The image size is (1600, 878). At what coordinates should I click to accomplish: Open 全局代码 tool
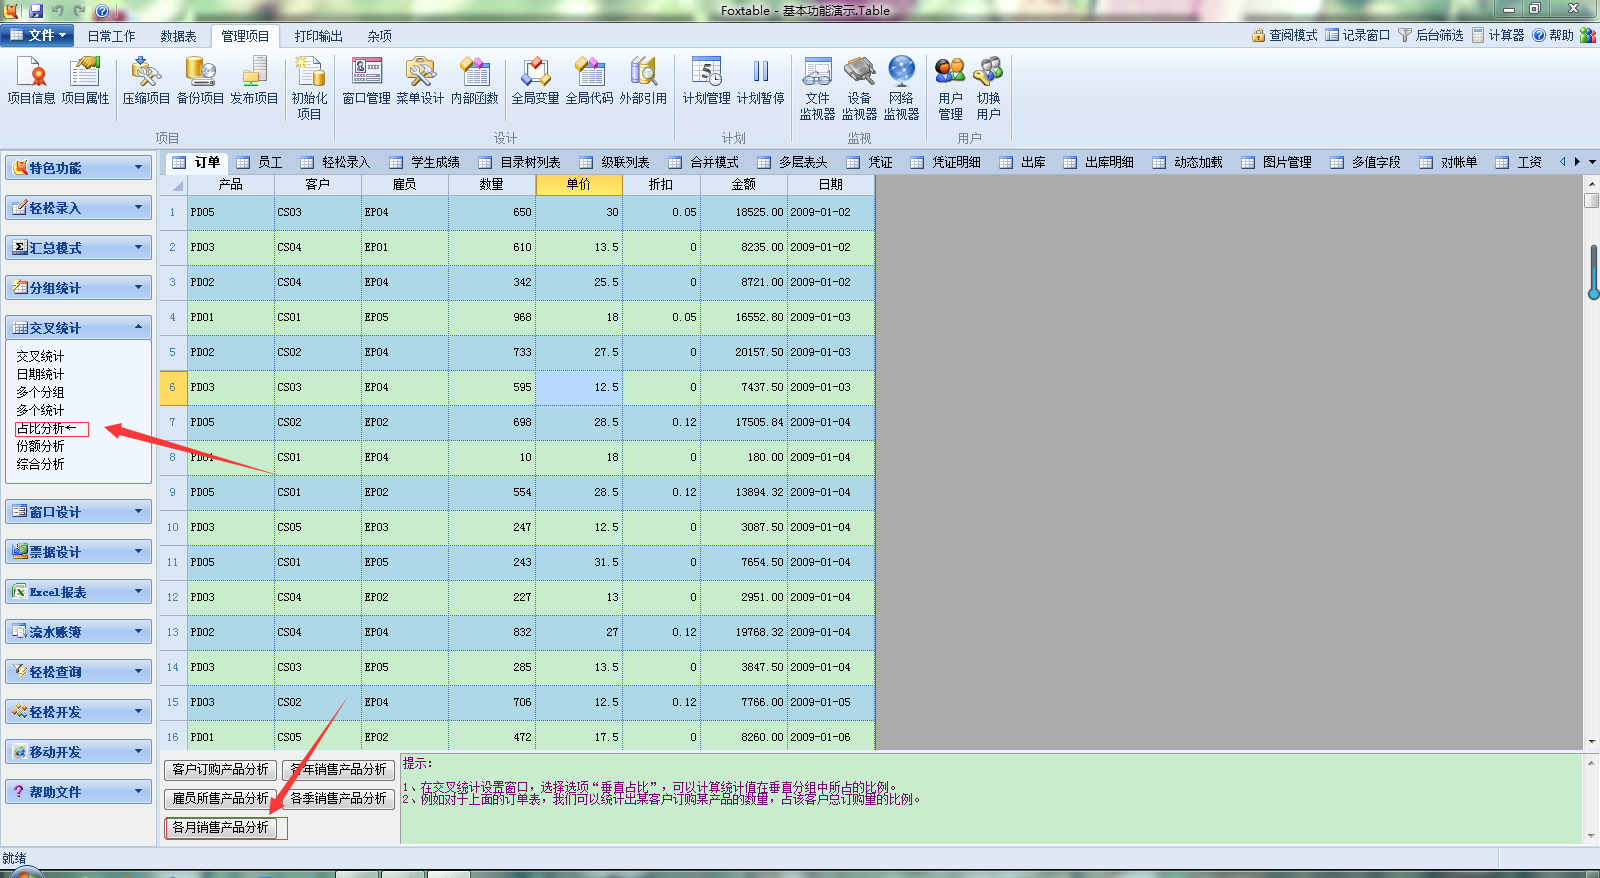pos(589,81)
